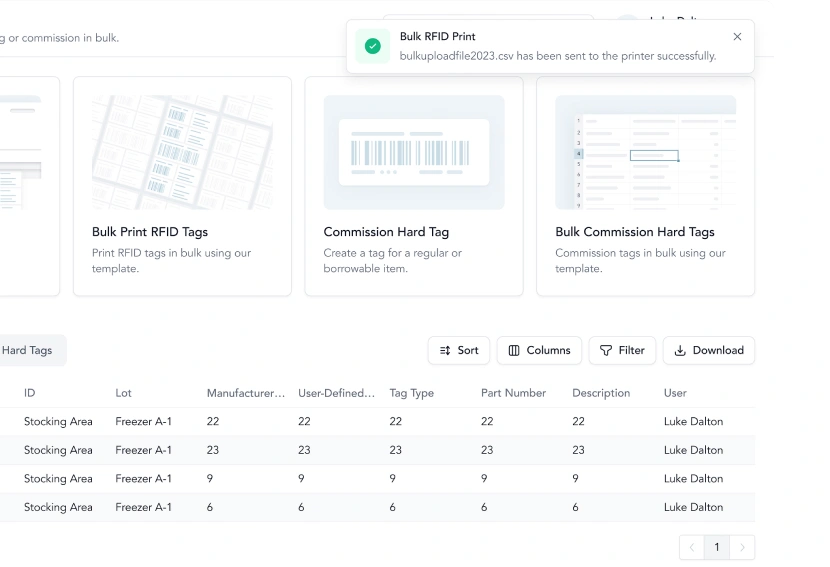Click the Part Number column header
830x567 pixels.
pos(513,393)
